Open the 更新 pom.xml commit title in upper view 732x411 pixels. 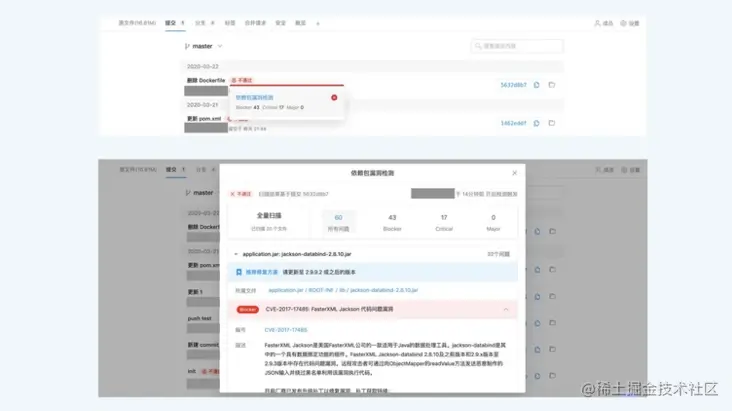[204, 119]
